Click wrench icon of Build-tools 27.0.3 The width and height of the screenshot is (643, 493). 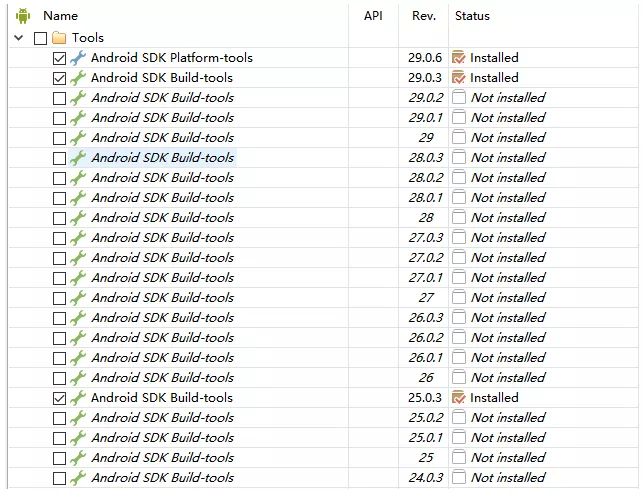tap(78, 238)
